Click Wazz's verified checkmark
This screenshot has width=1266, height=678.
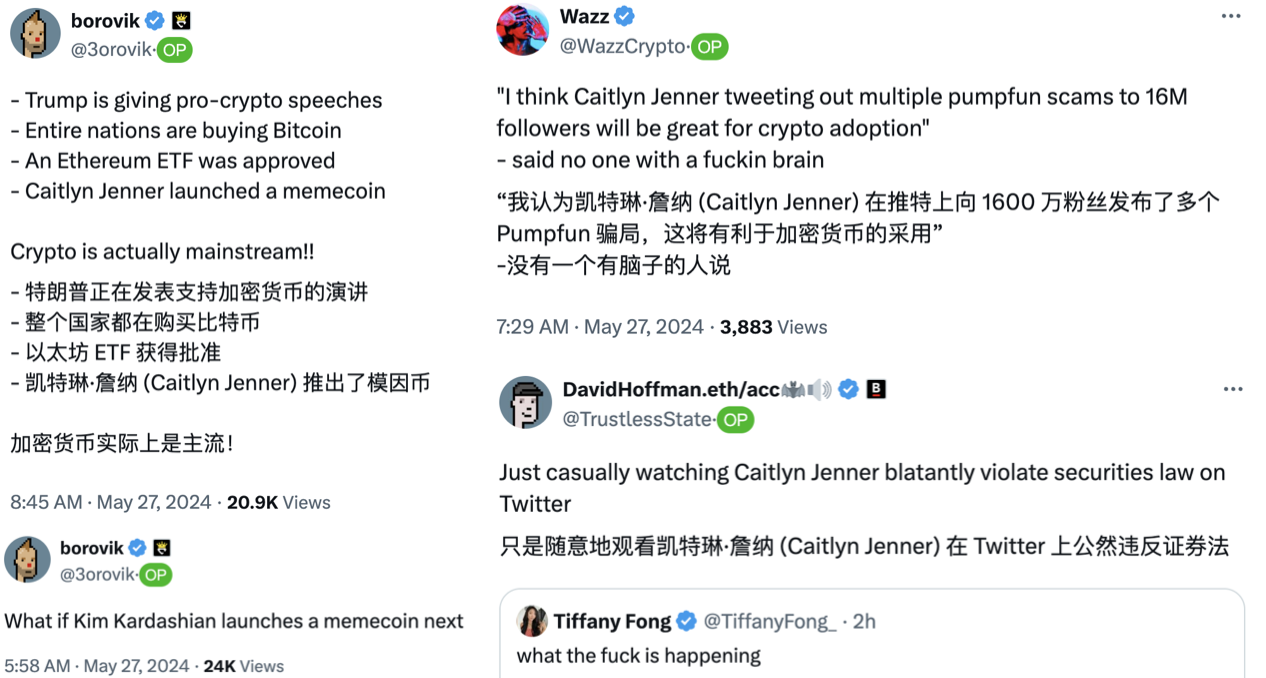click(x=622, y=16)
